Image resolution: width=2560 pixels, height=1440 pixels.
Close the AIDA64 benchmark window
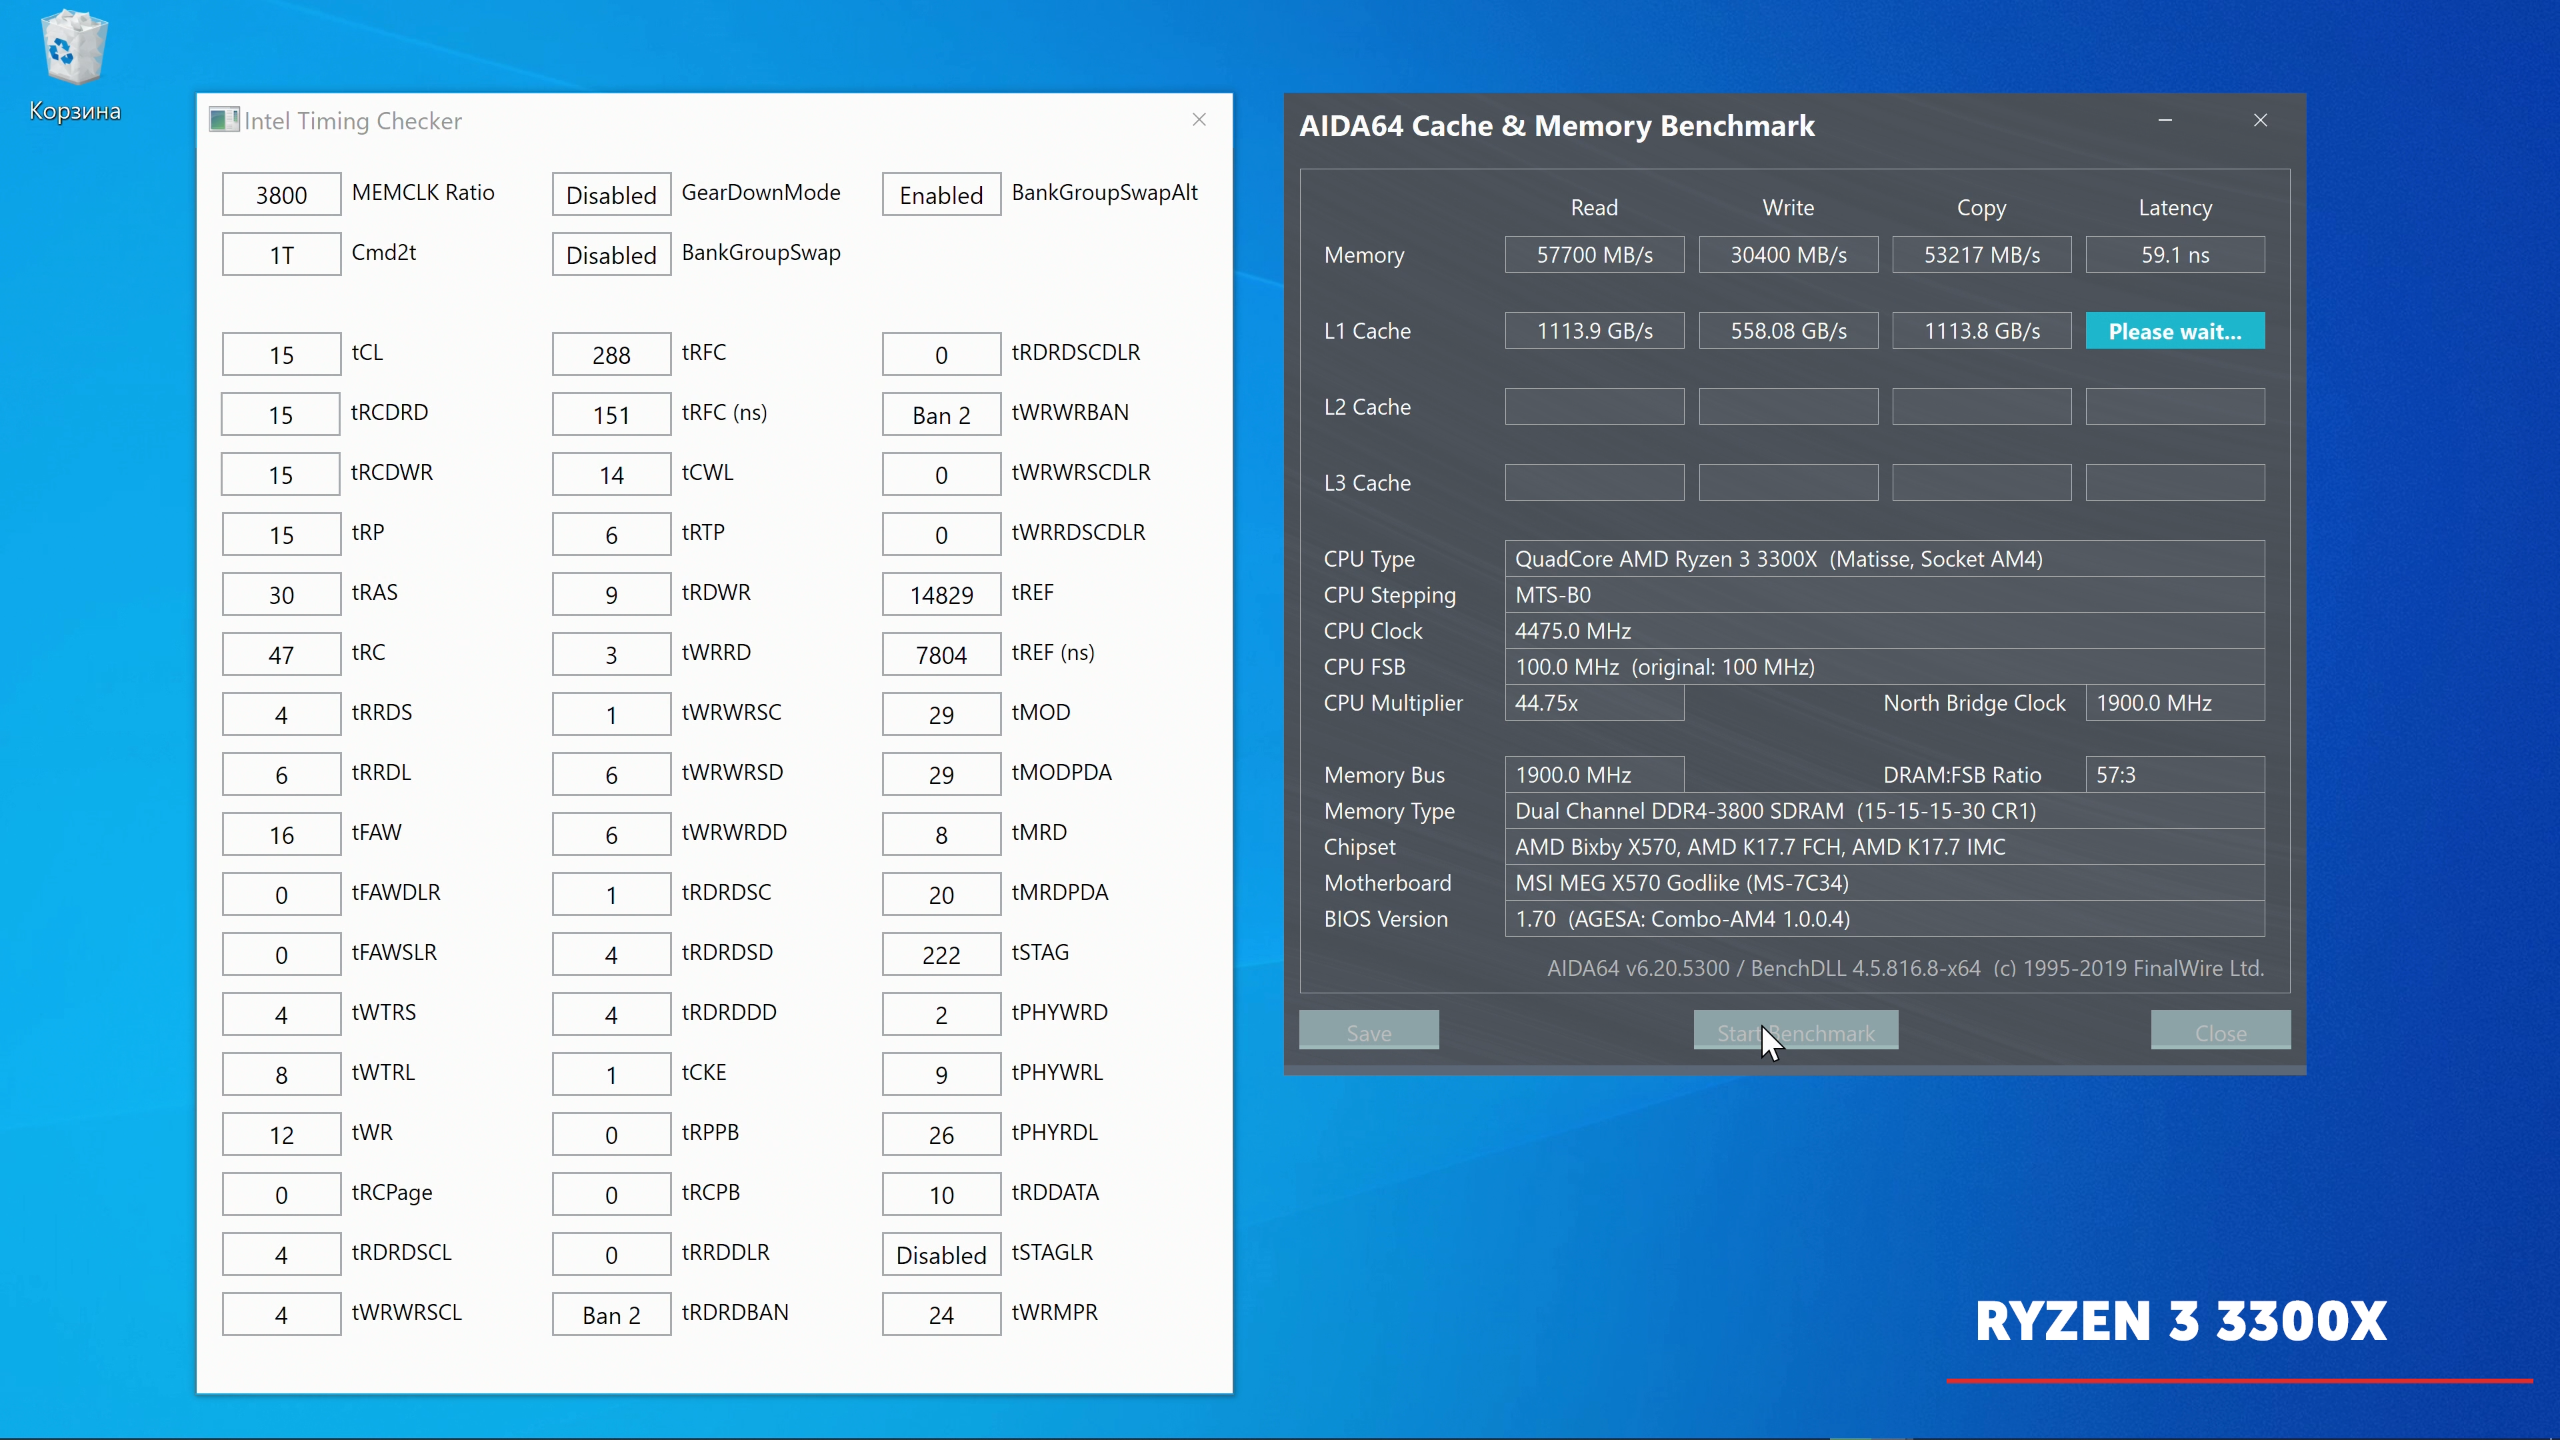(2260, 120)
